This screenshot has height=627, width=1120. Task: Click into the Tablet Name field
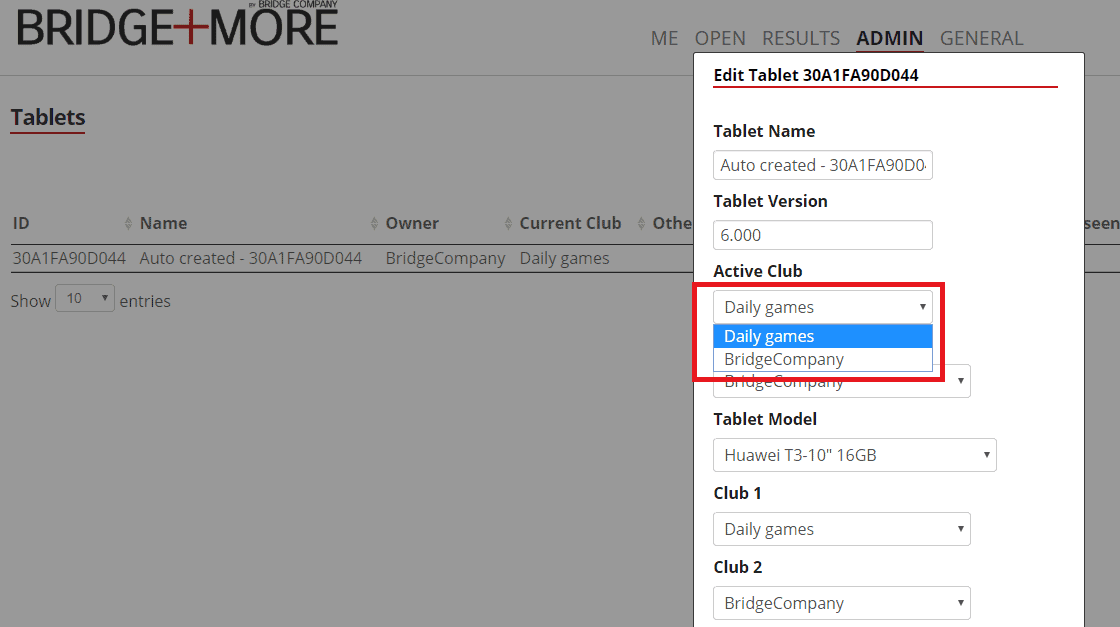point(822,165)
